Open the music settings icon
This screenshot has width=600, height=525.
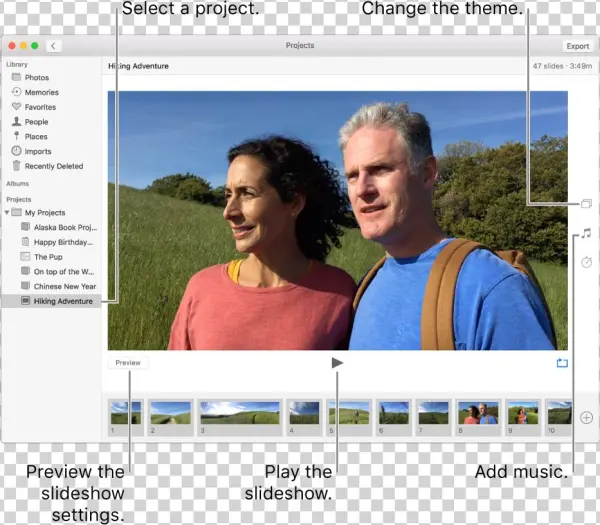(586, 233)
